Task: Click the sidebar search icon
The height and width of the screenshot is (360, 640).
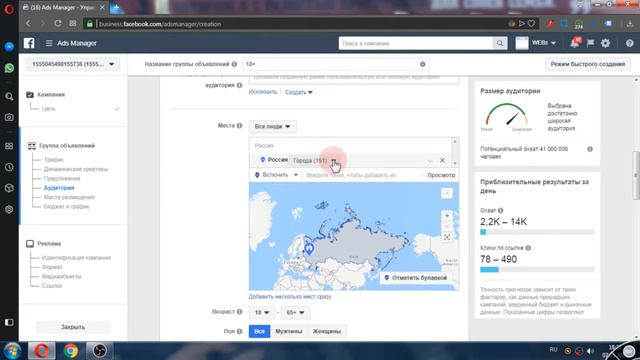Action: pos(9,97)
